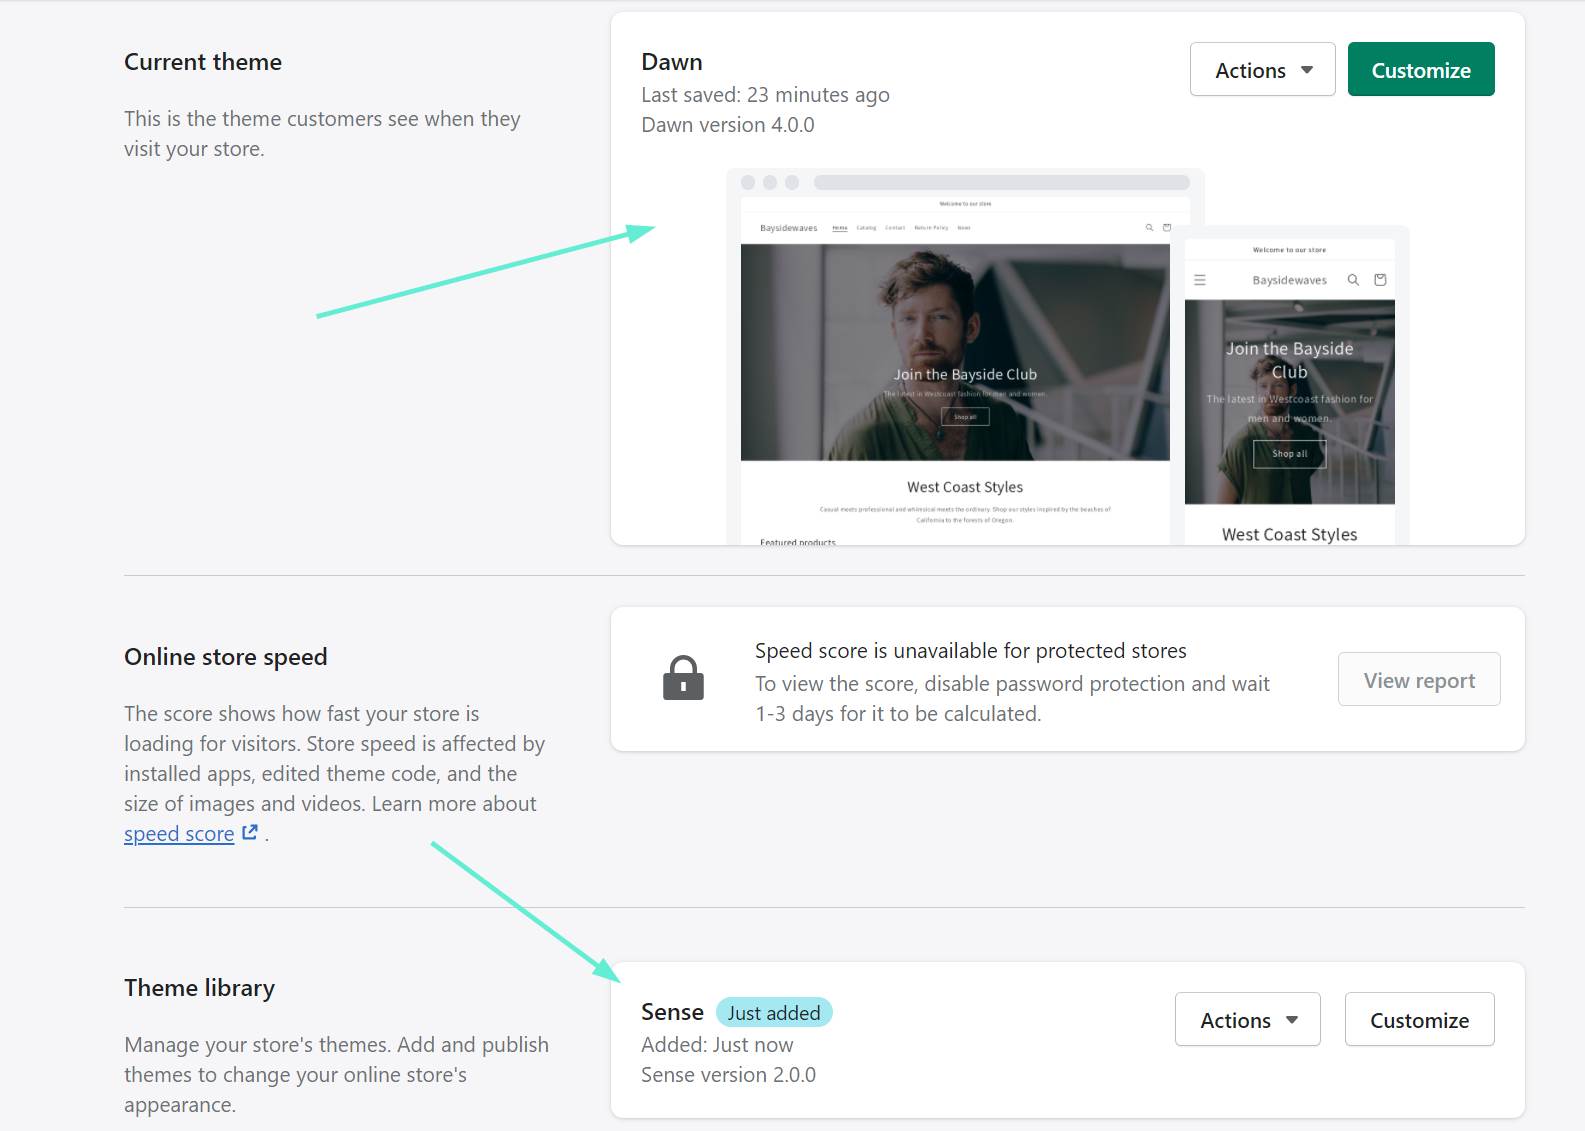Open the View report button

(x=1418, y=680)
